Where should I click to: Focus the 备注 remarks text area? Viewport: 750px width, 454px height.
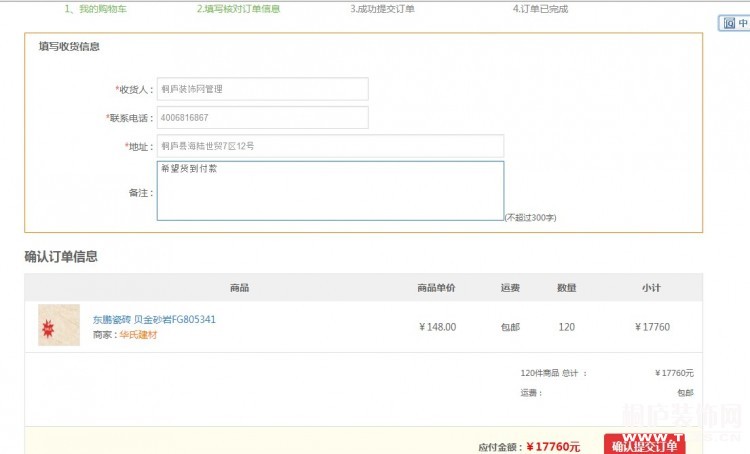[330, 190]
